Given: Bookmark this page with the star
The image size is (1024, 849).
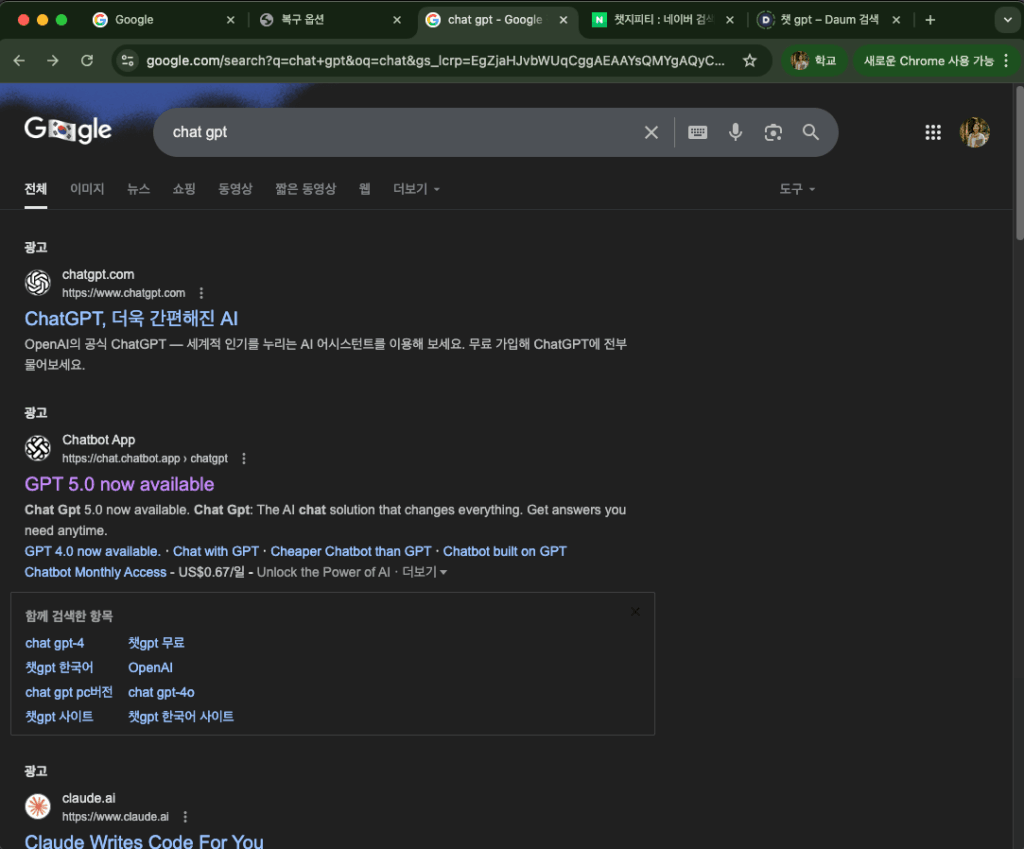Looking at the screenshot, I should coord(750,61).
